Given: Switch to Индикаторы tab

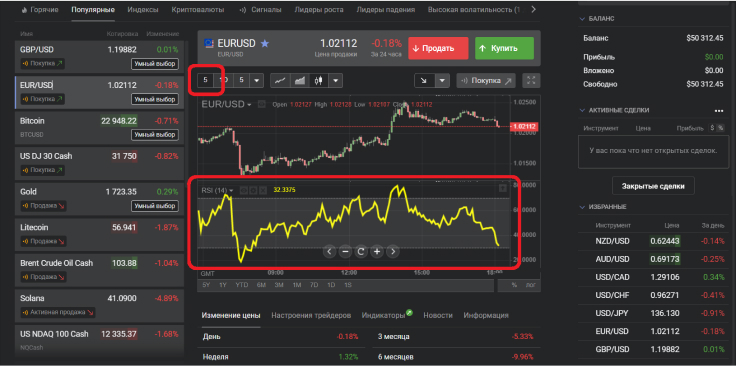Looking at the screenshot, I should (383, 315).
